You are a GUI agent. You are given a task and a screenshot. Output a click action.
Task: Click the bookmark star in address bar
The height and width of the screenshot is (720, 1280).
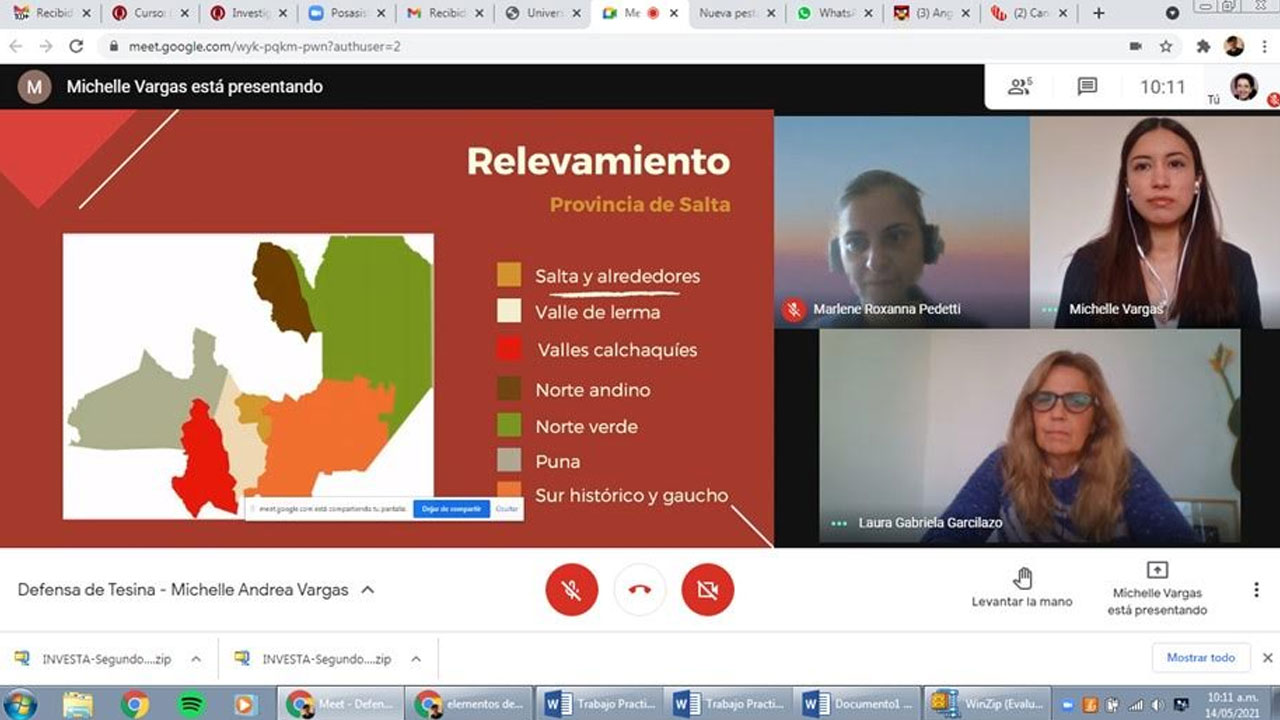click(x=1166, y=46)
